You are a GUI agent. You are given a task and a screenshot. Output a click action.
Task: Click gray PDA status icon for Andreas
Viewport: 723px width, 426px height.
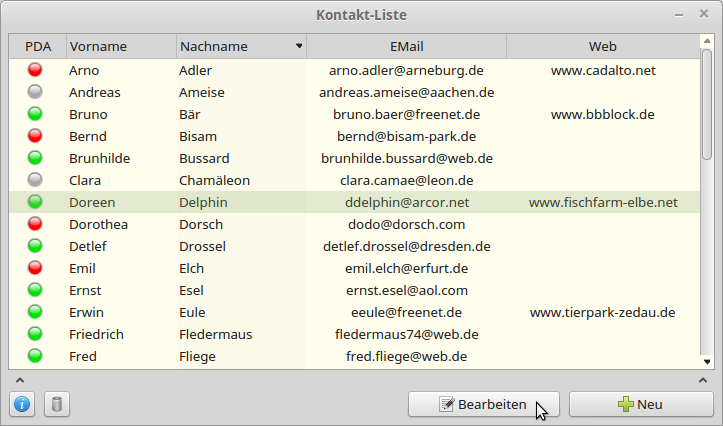(x=36, y=92)
